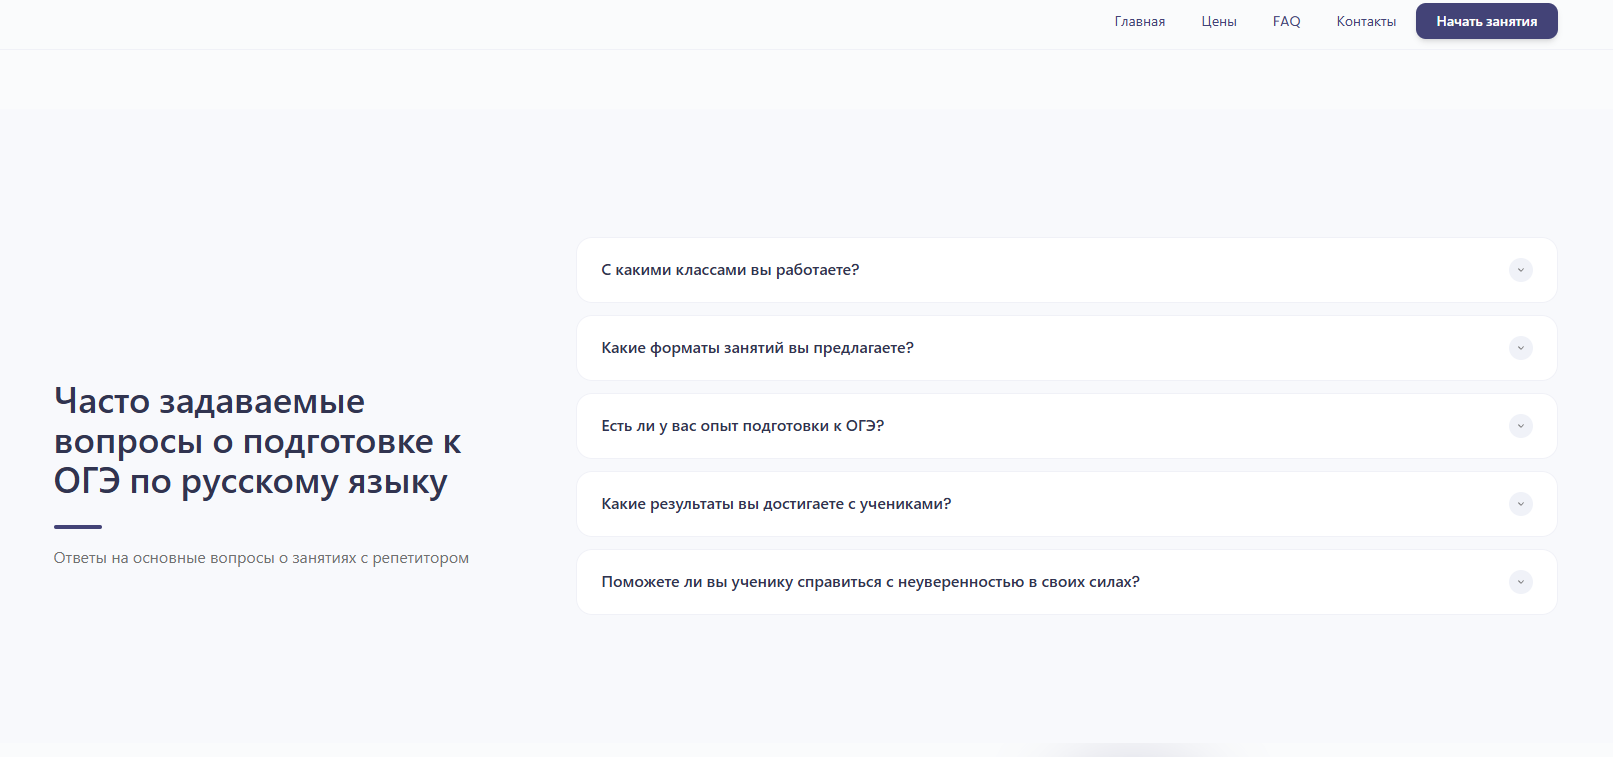Expand chevron for classes question
The image size is (1613, 757).
coord(1520,270)
